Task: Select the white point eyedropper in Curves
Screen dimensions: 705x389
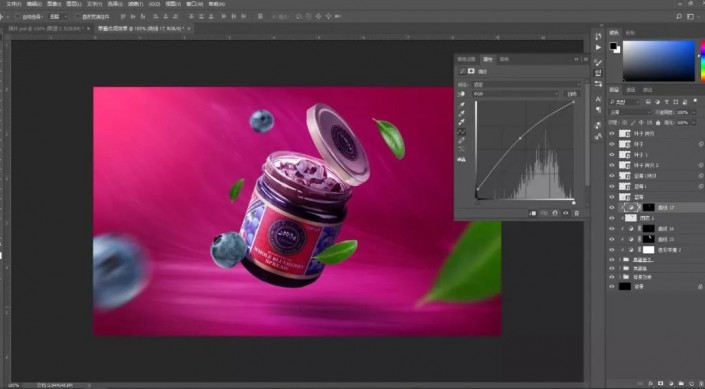Action: click(462, 122)
